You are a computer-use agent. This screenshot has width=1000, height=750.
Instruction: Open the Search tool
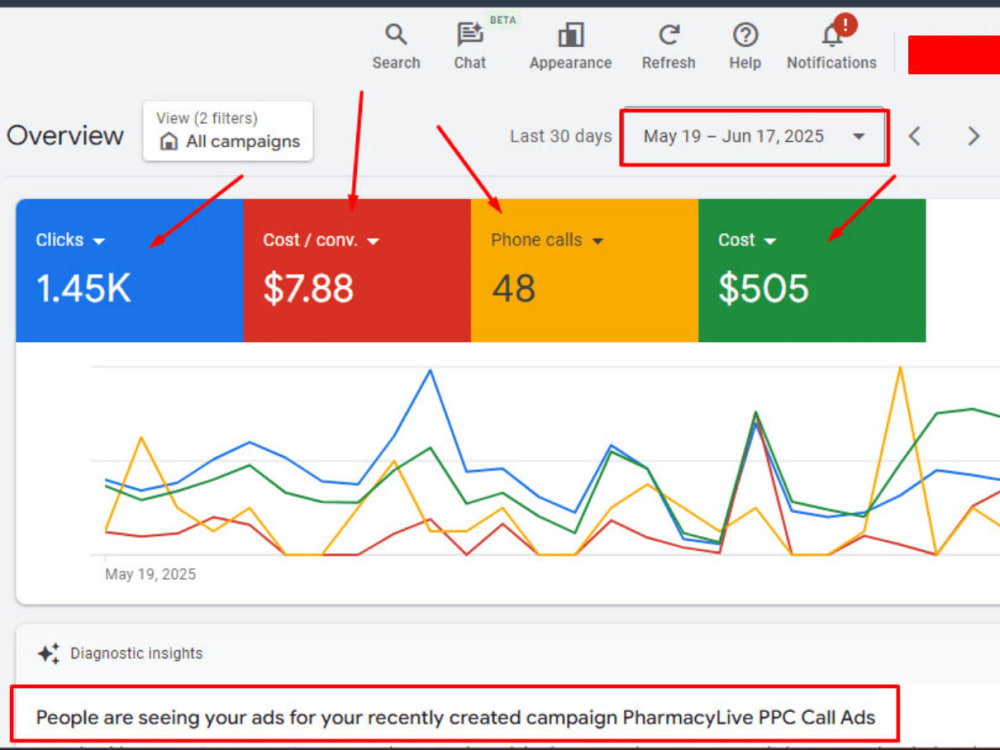click(x=396, y=47)
